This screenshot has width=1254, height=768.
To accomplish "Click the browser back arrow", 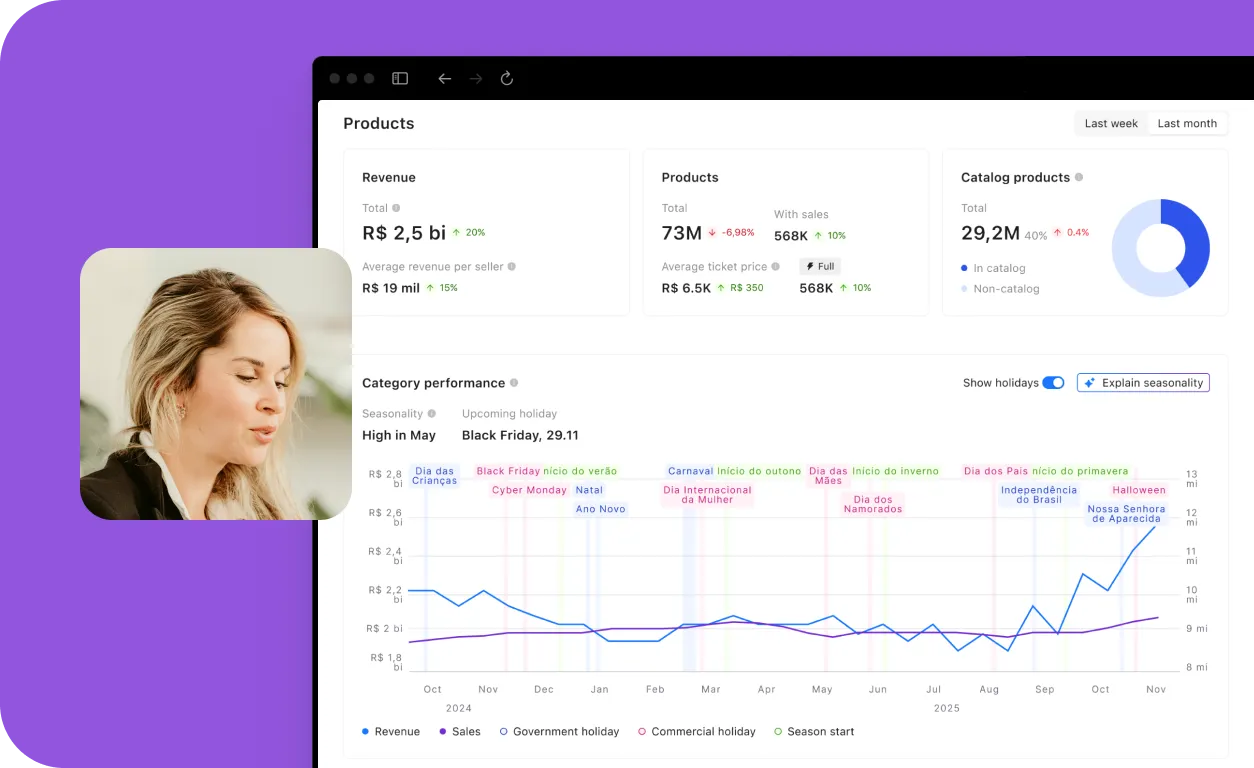I will [x=445, y=79].
